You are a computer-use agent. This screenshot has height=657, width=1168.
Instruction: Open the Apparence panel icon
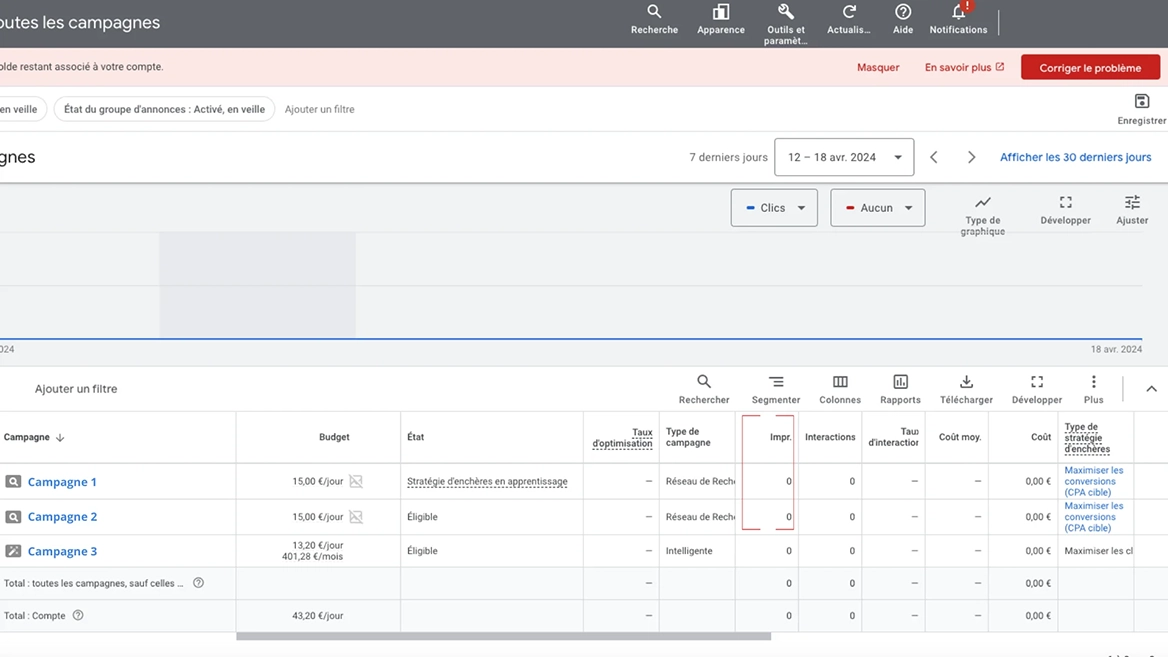tap(720, 12)
